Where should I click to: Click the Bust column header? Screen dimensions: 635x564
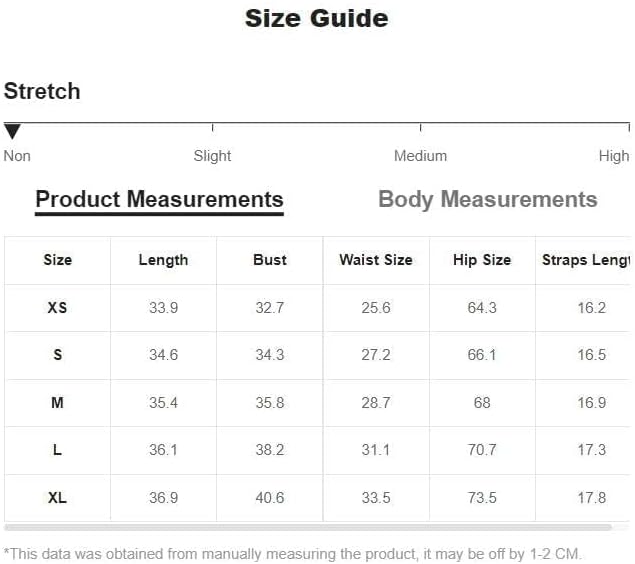[269, 260]
